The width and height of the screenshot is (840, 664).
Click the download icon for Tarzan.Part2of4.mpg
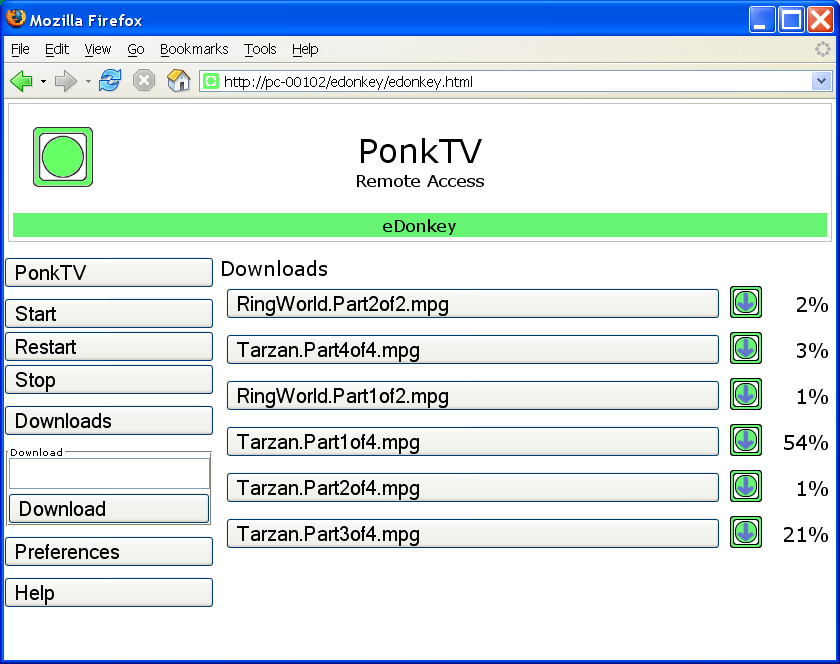click(746, 487)
